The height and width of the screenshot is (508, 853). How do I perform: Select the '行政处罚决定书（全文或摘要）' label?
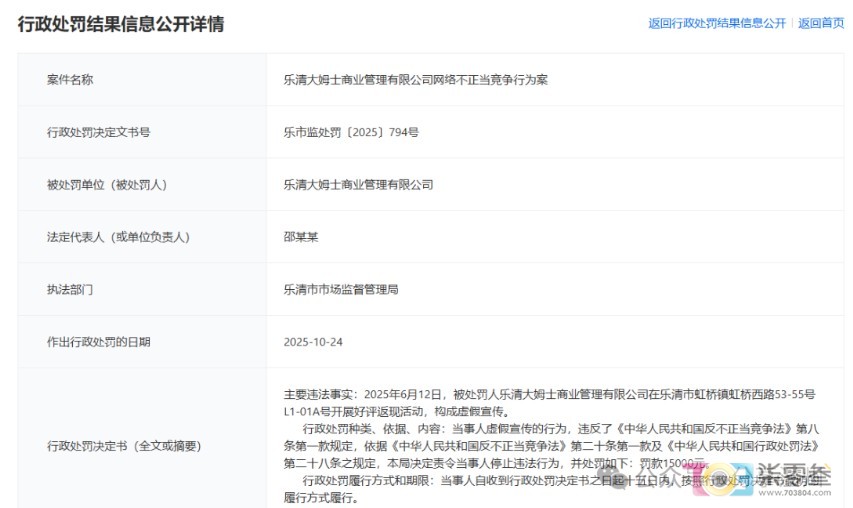(x=124, y=445)
